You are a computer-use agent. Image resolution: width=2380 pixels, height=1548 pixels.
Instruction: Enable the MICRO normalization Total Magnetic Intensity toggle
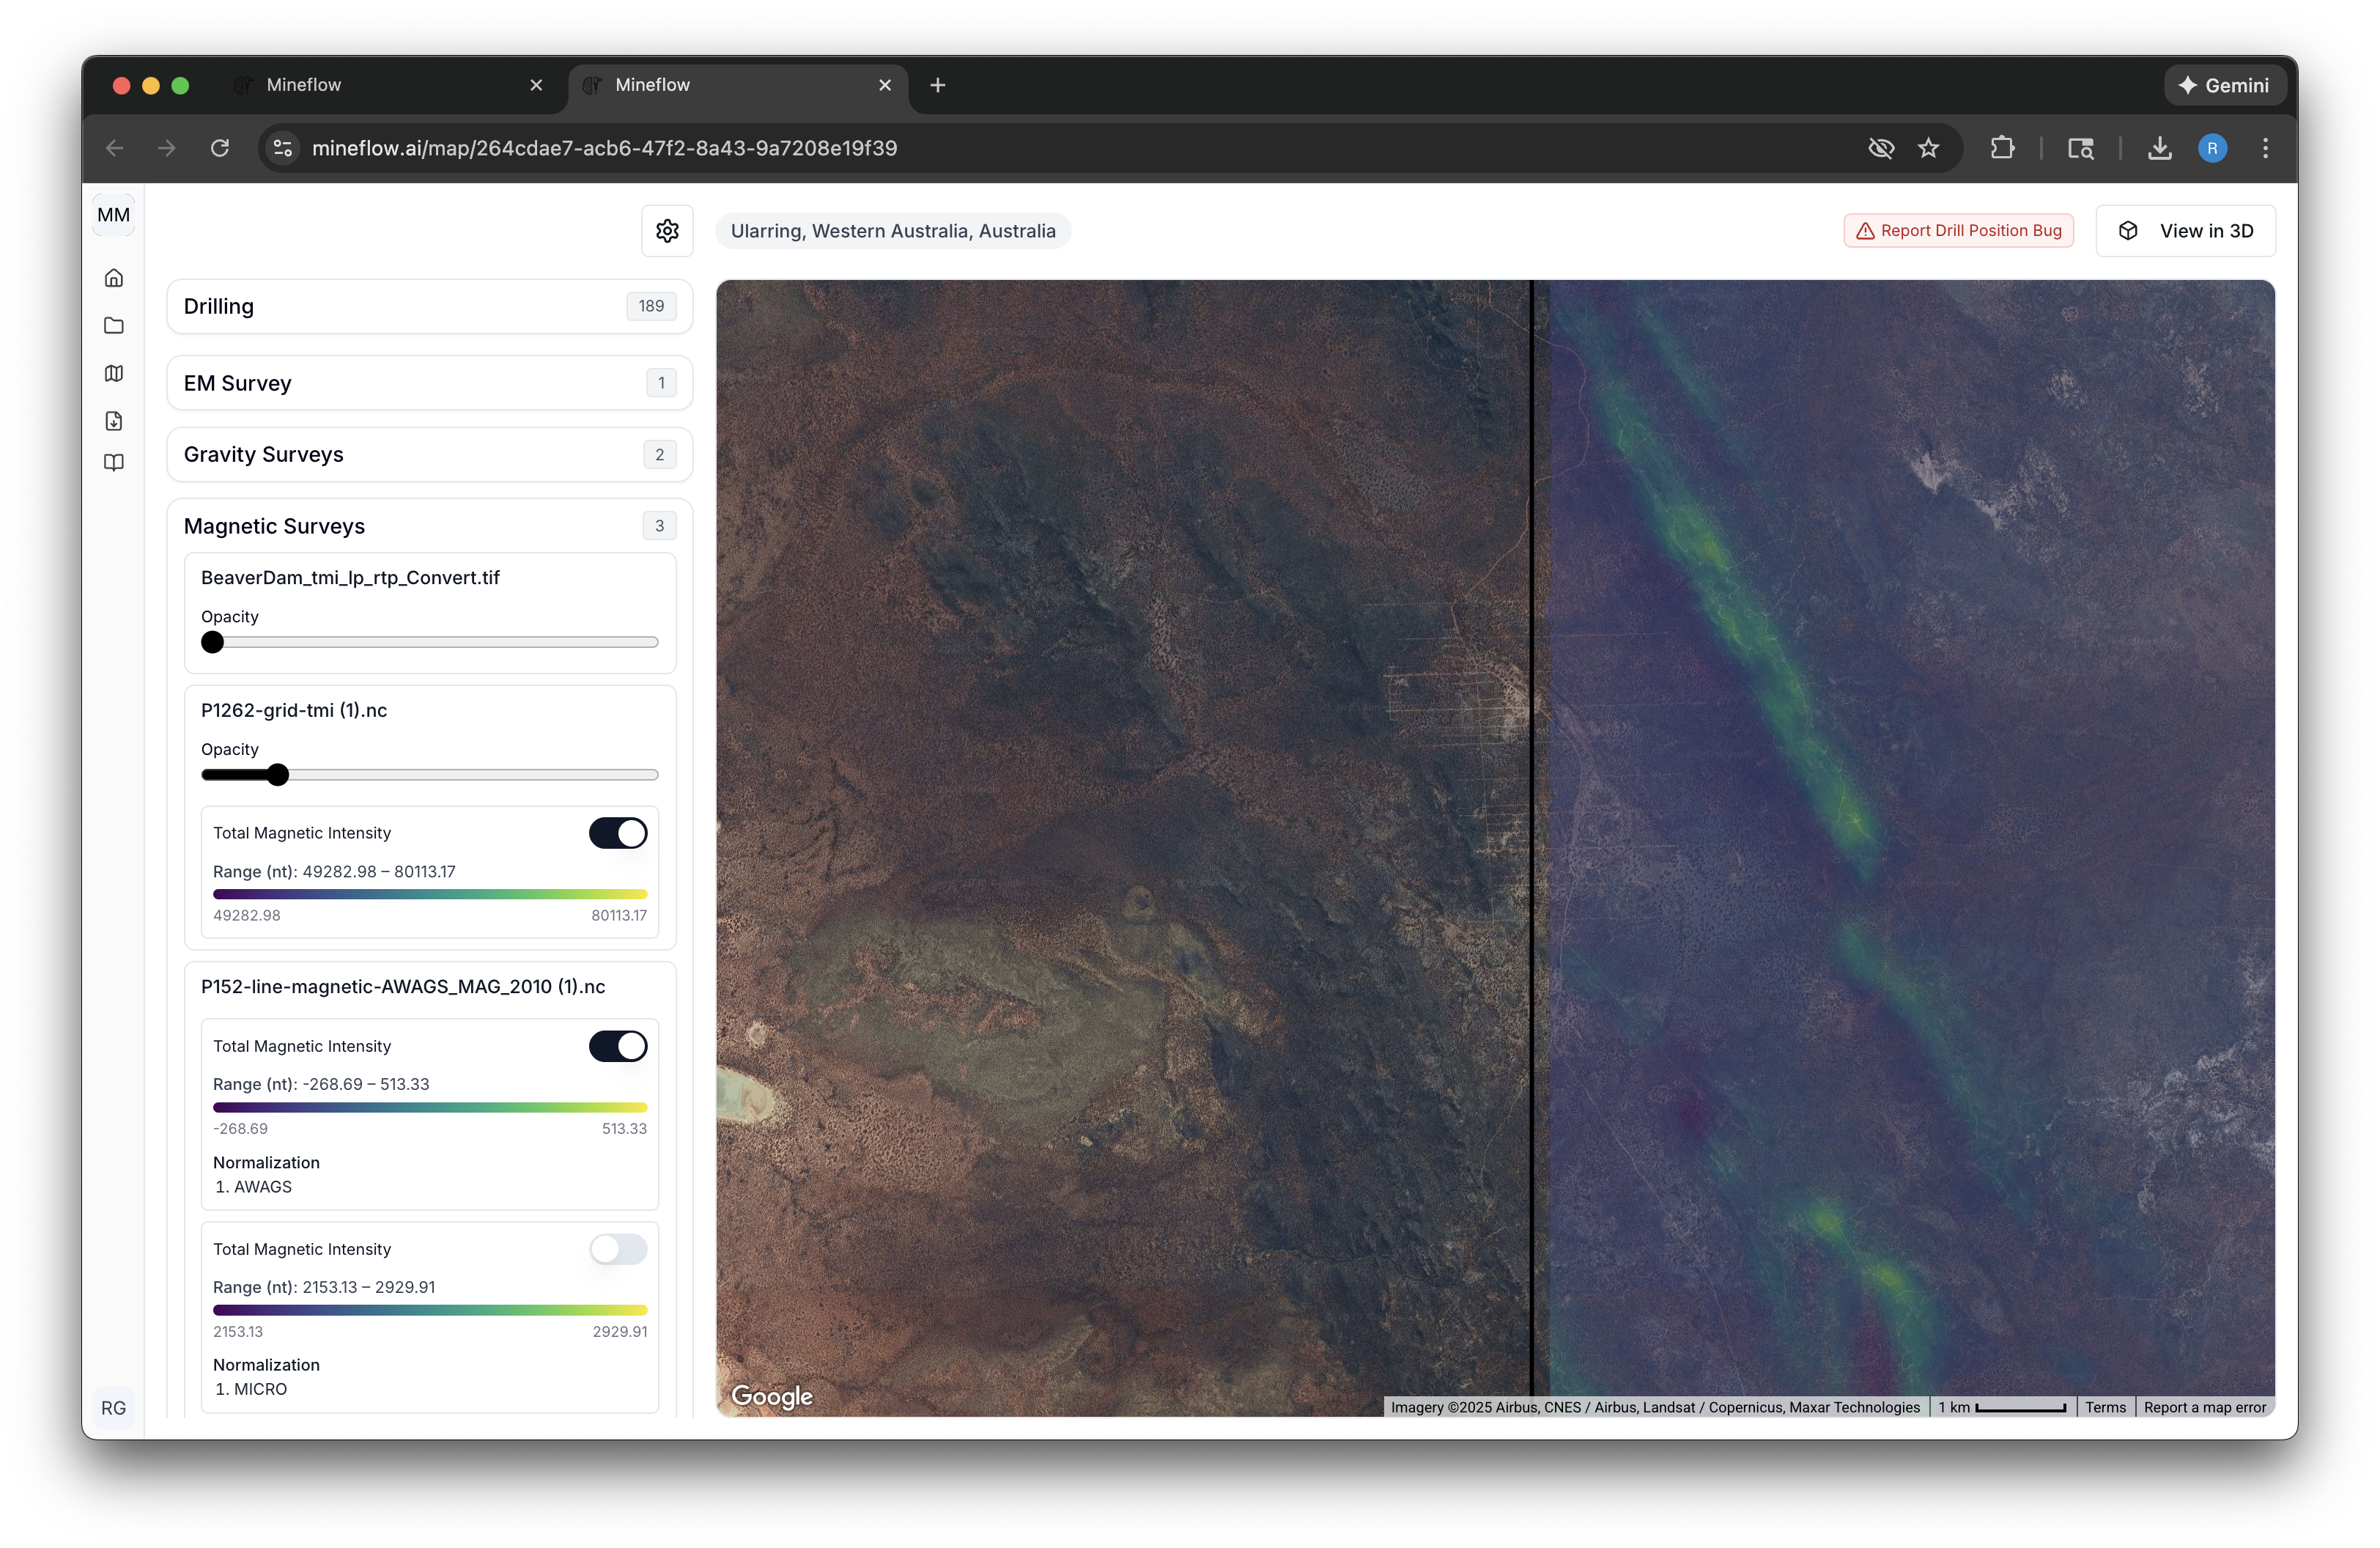pos(618,1249)
